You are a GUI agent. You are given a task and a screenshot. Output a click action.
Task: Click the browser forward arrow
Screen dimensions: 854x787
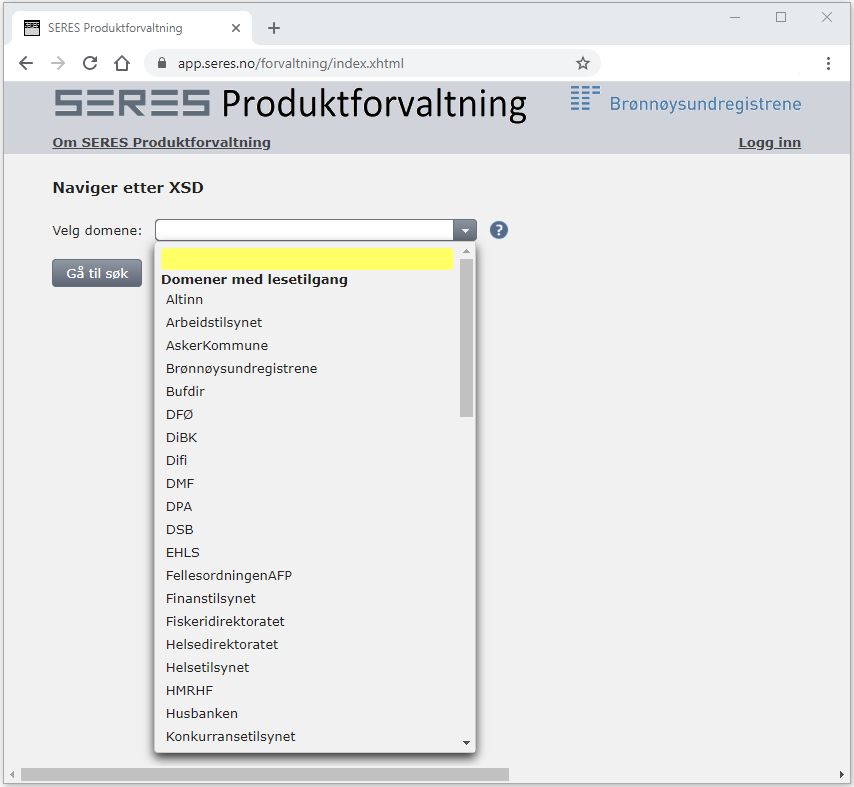(x=58, y=63)
